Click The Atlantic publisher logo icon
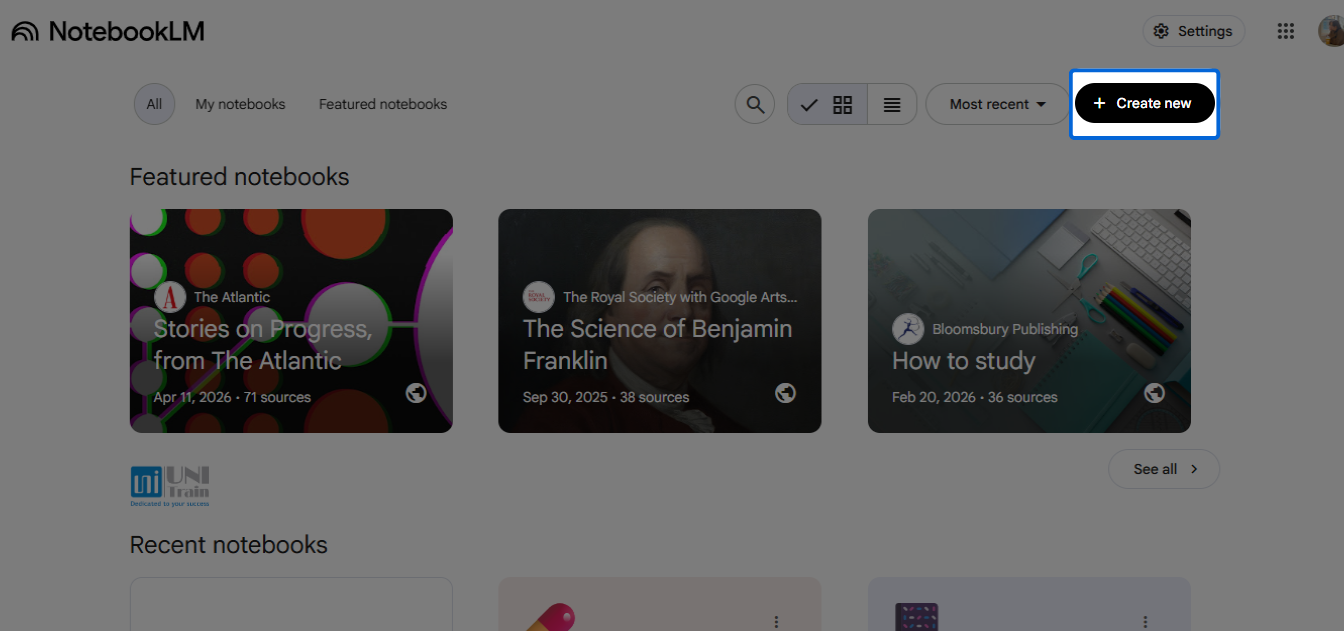 (170, 297)
